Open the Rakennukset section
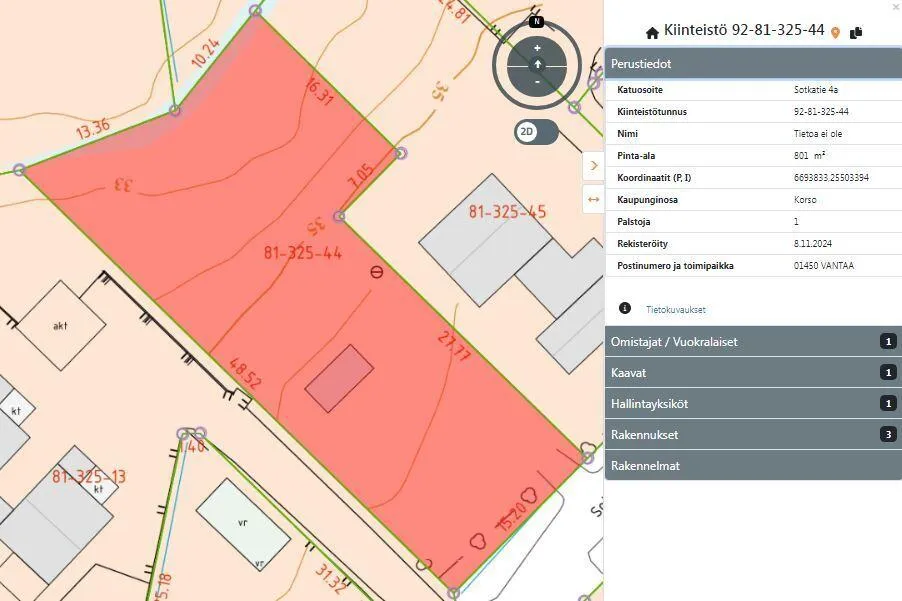902x601 pixels. pos(753,435)
